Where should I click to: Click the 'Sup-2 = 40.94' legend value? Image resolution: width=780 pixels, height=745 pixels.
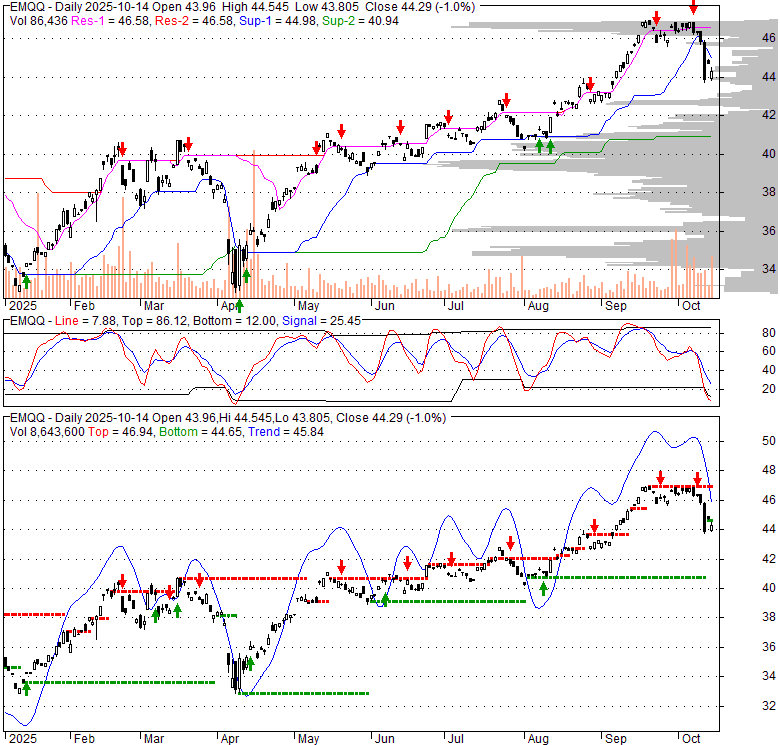(x=360, y=21)
